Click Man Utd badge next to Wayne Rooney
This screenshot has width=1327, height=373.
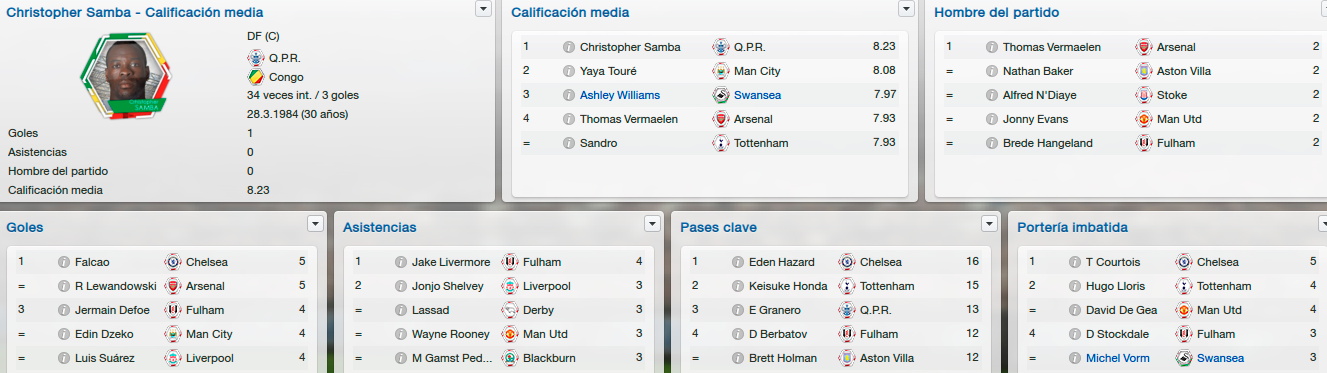pyautogui.click(x=509, y=334)
